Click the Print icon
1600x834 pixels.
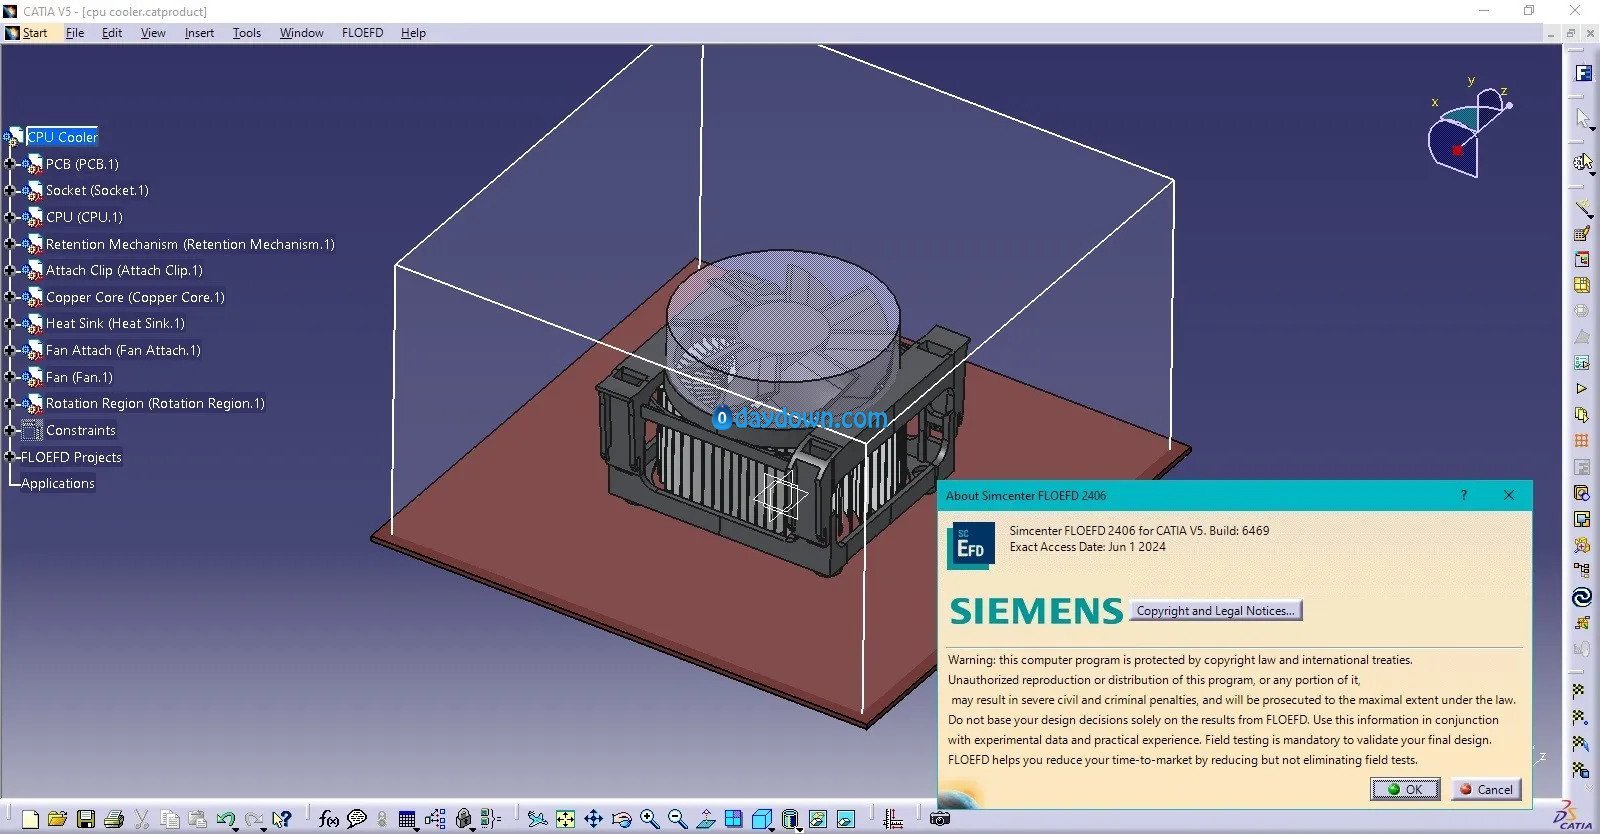pyautogui.click(x=114, y=819)
